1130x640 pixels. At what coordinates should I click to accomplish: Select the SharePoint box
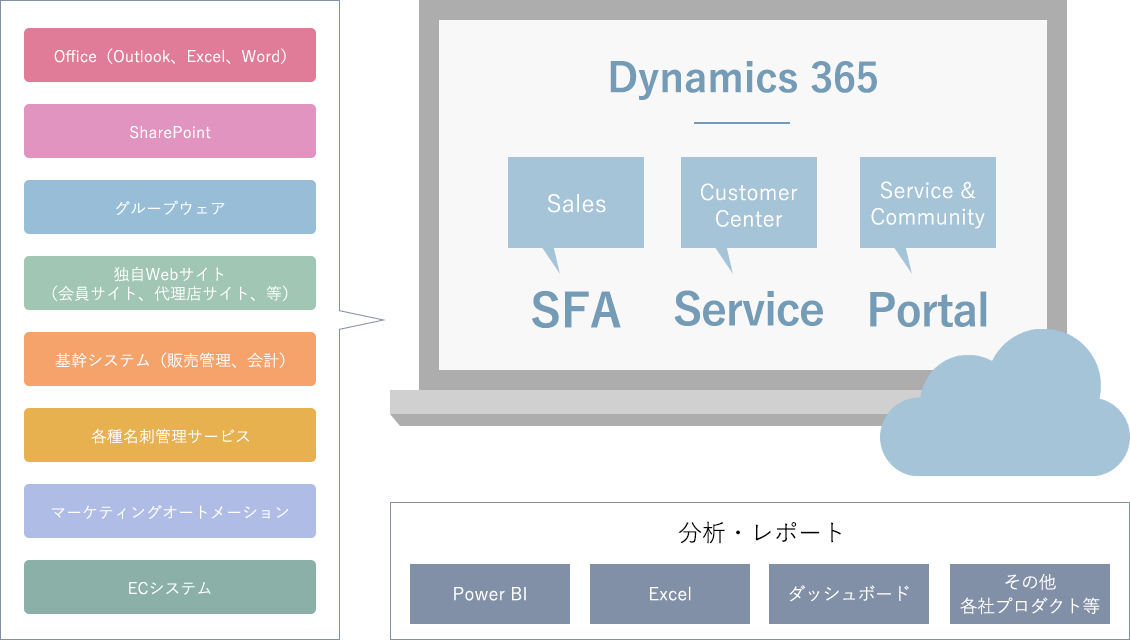click(170, 131)
